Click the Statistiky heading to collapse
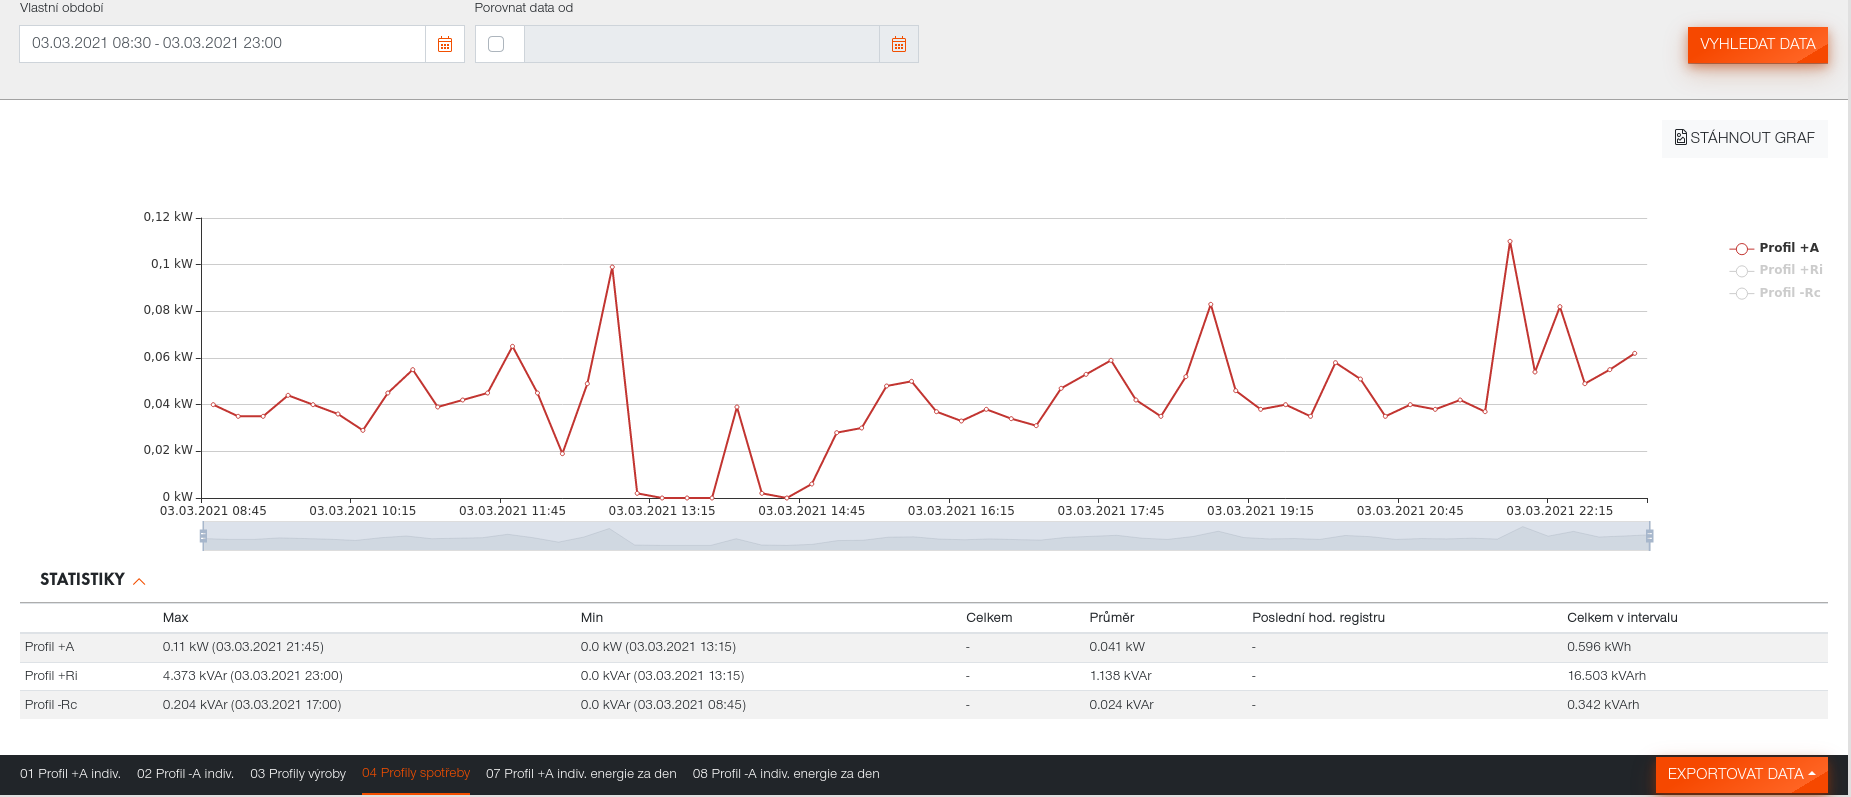This screenshot has width=1851, height=797. 82,580
